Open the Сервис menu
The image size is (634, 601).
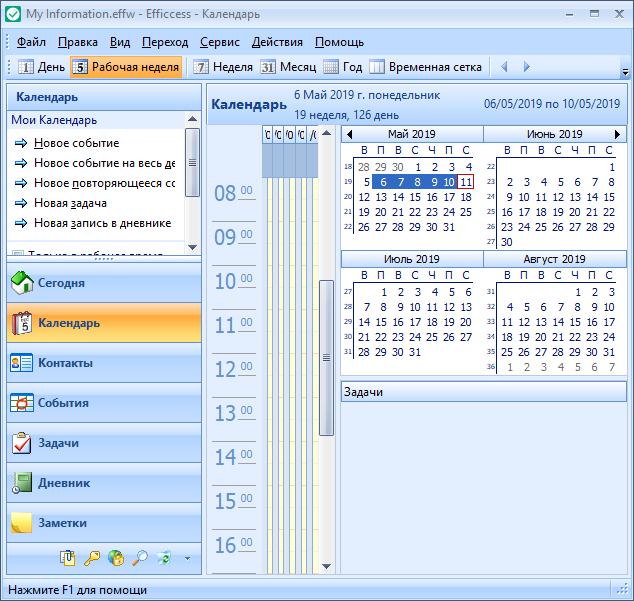(219, 42)
